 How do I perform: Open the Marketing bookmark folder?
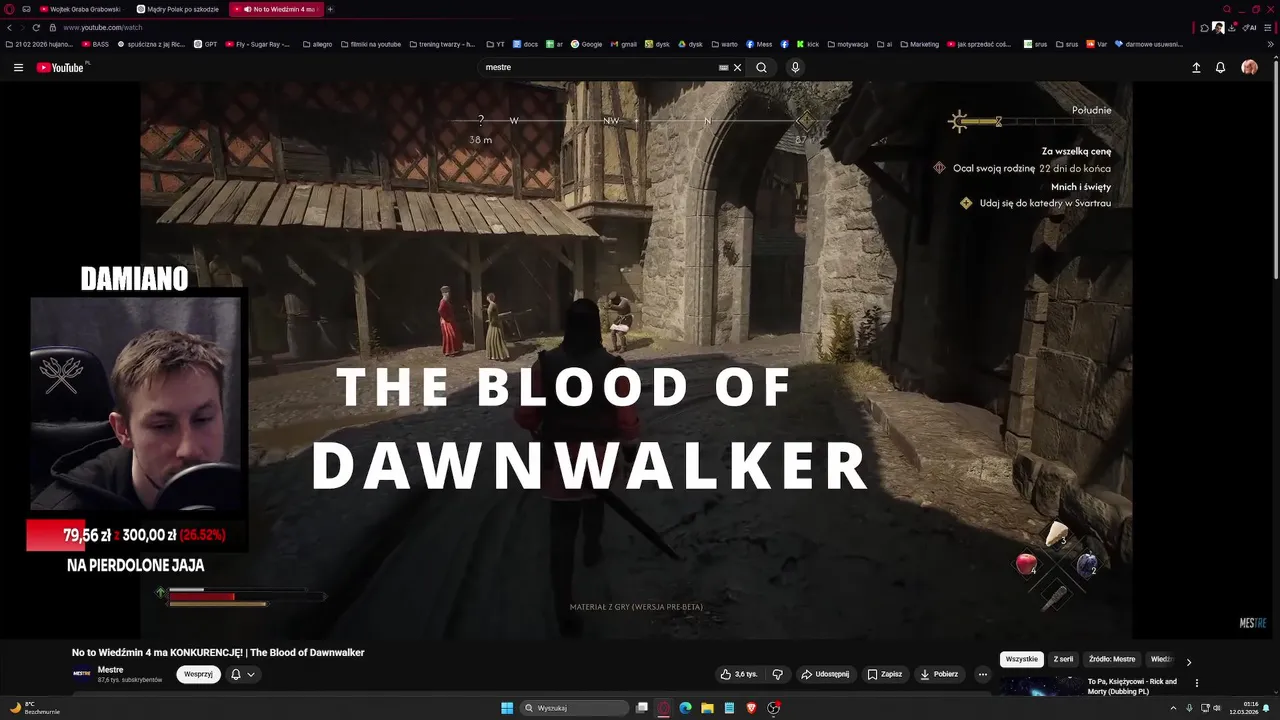(x=919, y=44)
